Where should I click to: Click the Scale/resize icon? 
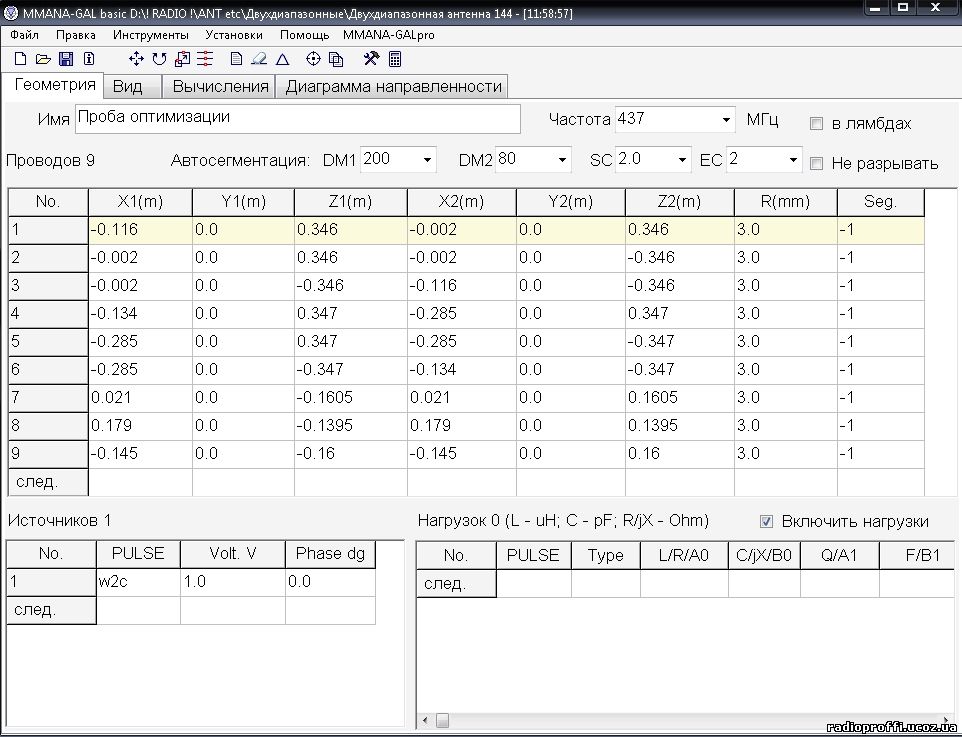pos(182,59)
